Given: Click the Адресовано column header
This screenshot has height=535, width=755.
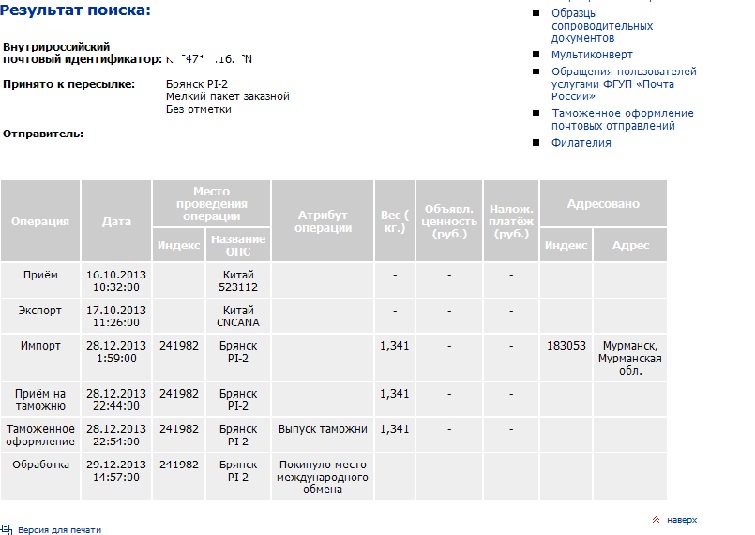Looking at the screenshot, I should (602, 204).
